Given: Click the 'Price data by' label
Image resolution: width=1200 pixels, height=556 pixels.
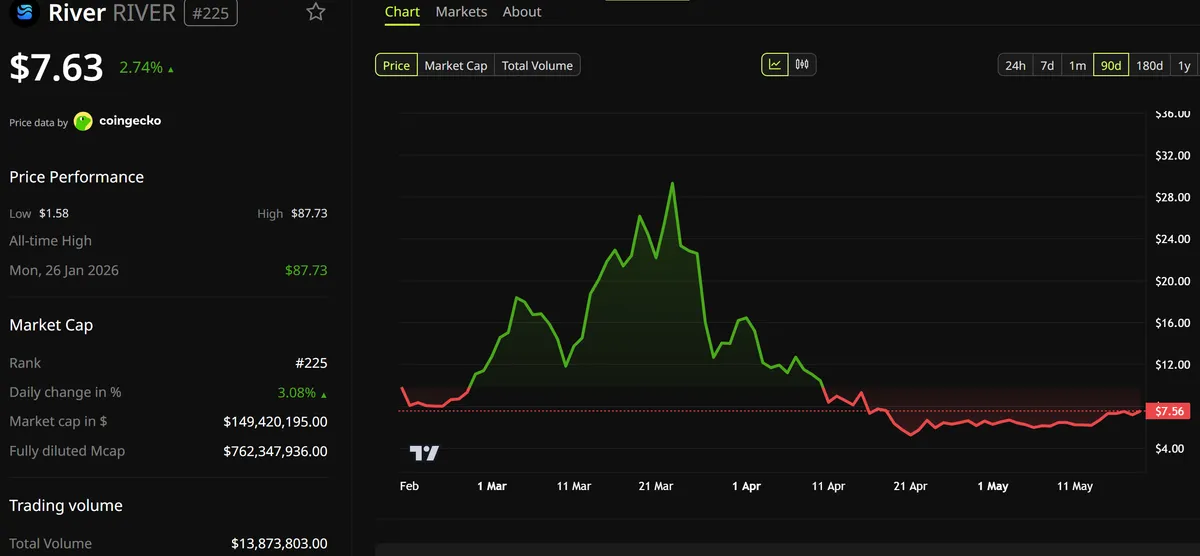Looking at the screenshot, I should (39, 123).
